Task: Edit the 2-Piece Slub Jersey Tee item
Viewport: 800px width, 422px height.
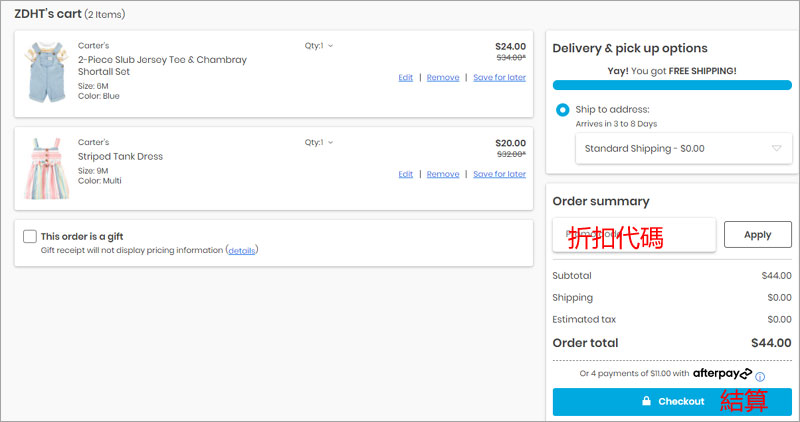Action: point(406,78)
